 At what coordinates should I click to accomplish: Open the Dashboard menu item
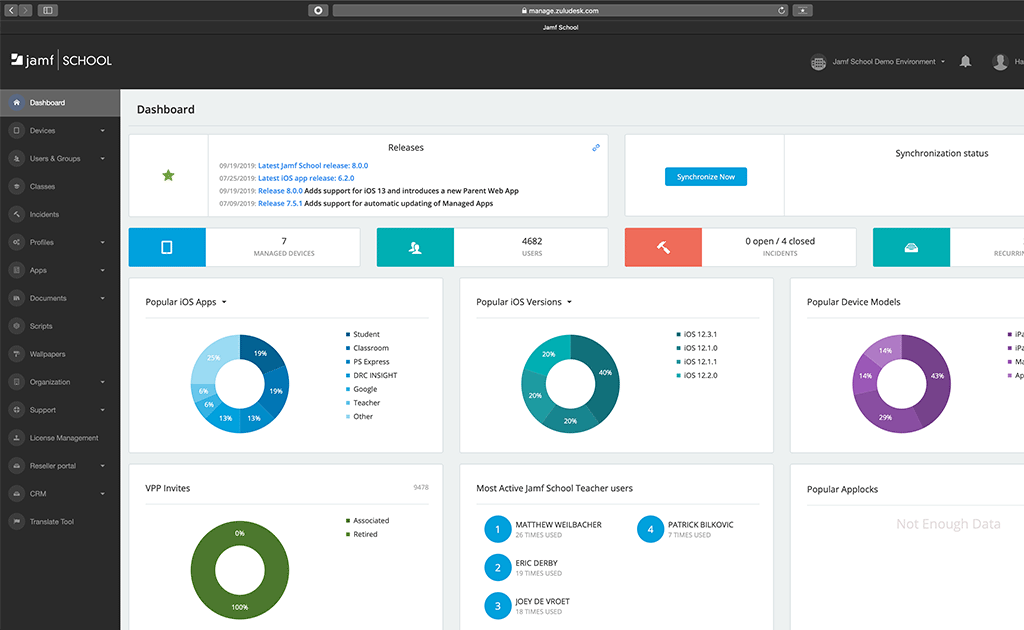click(x=60, y=102)
